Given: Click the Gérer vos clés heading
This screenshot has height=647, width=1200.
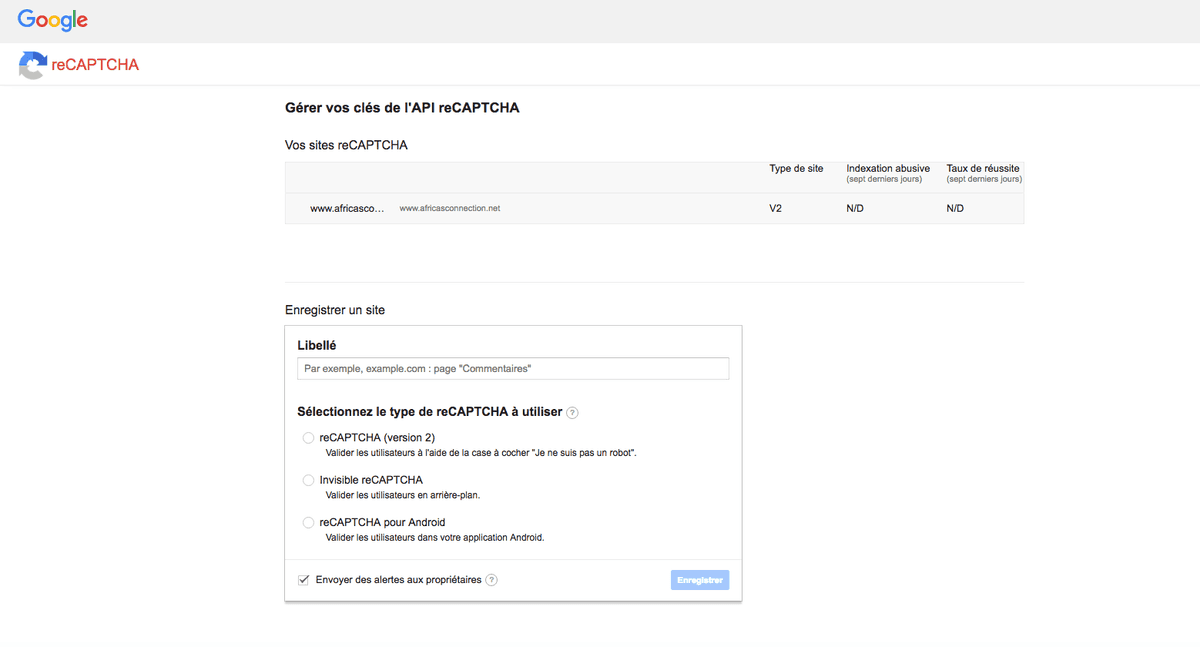Looking at the screenshot, I should pyautogui.click(x=402, y=107).
